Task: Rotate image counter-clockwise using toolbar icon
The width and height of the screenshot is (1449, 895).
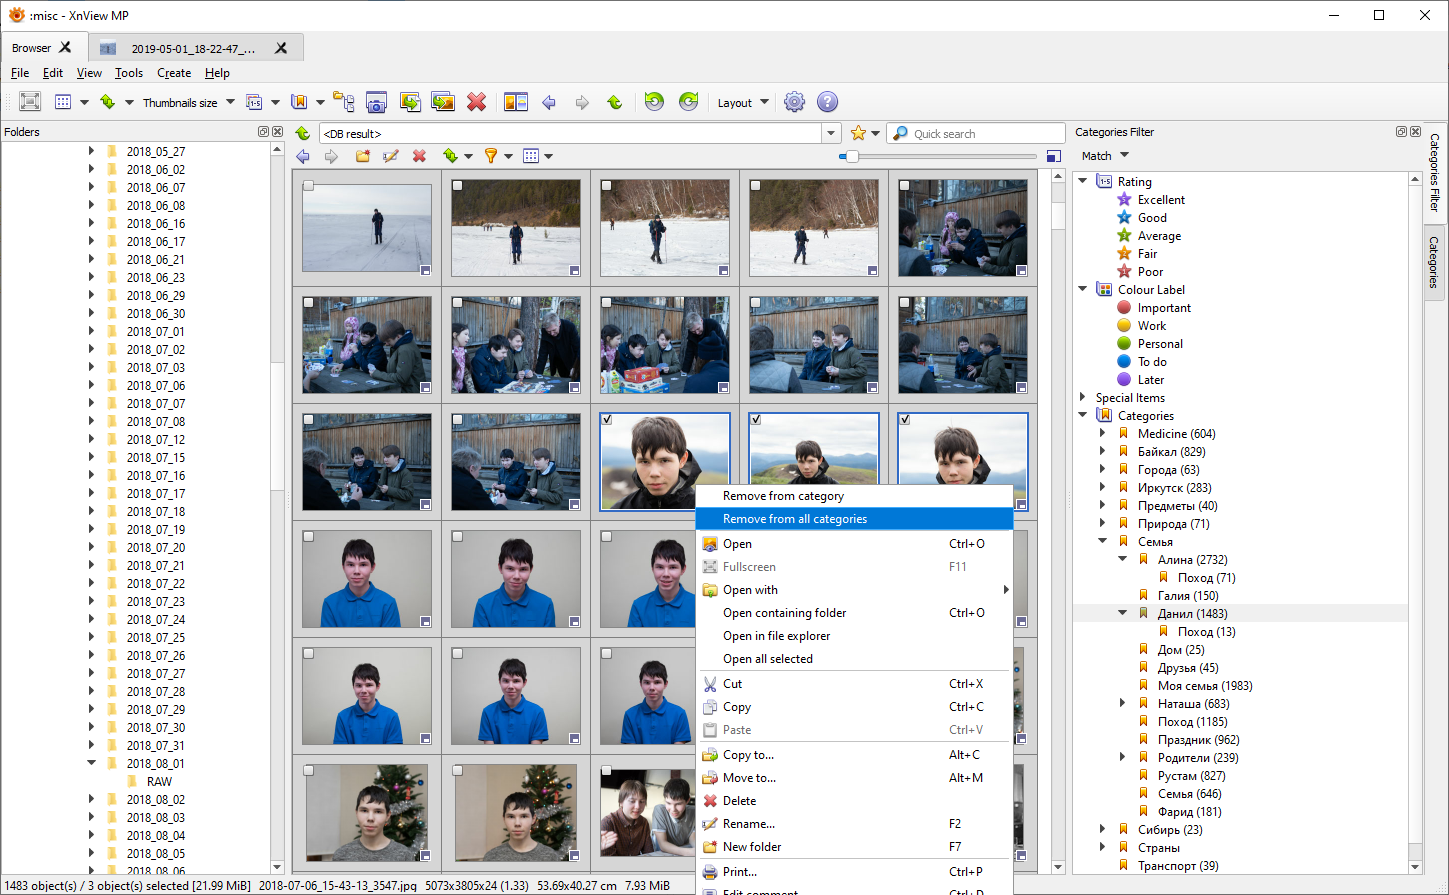Action: click(654, 102)
